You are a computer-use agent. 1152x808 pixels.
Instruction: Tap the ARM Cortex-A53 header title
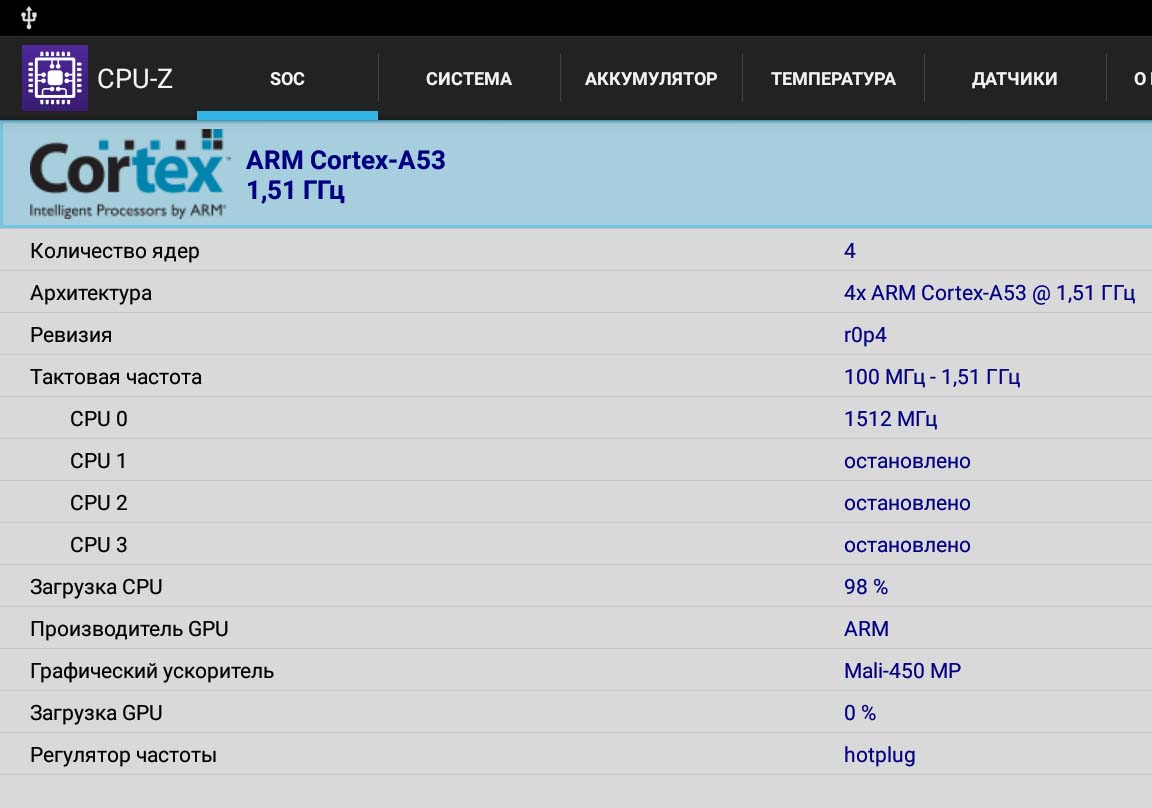click(346, 160)
